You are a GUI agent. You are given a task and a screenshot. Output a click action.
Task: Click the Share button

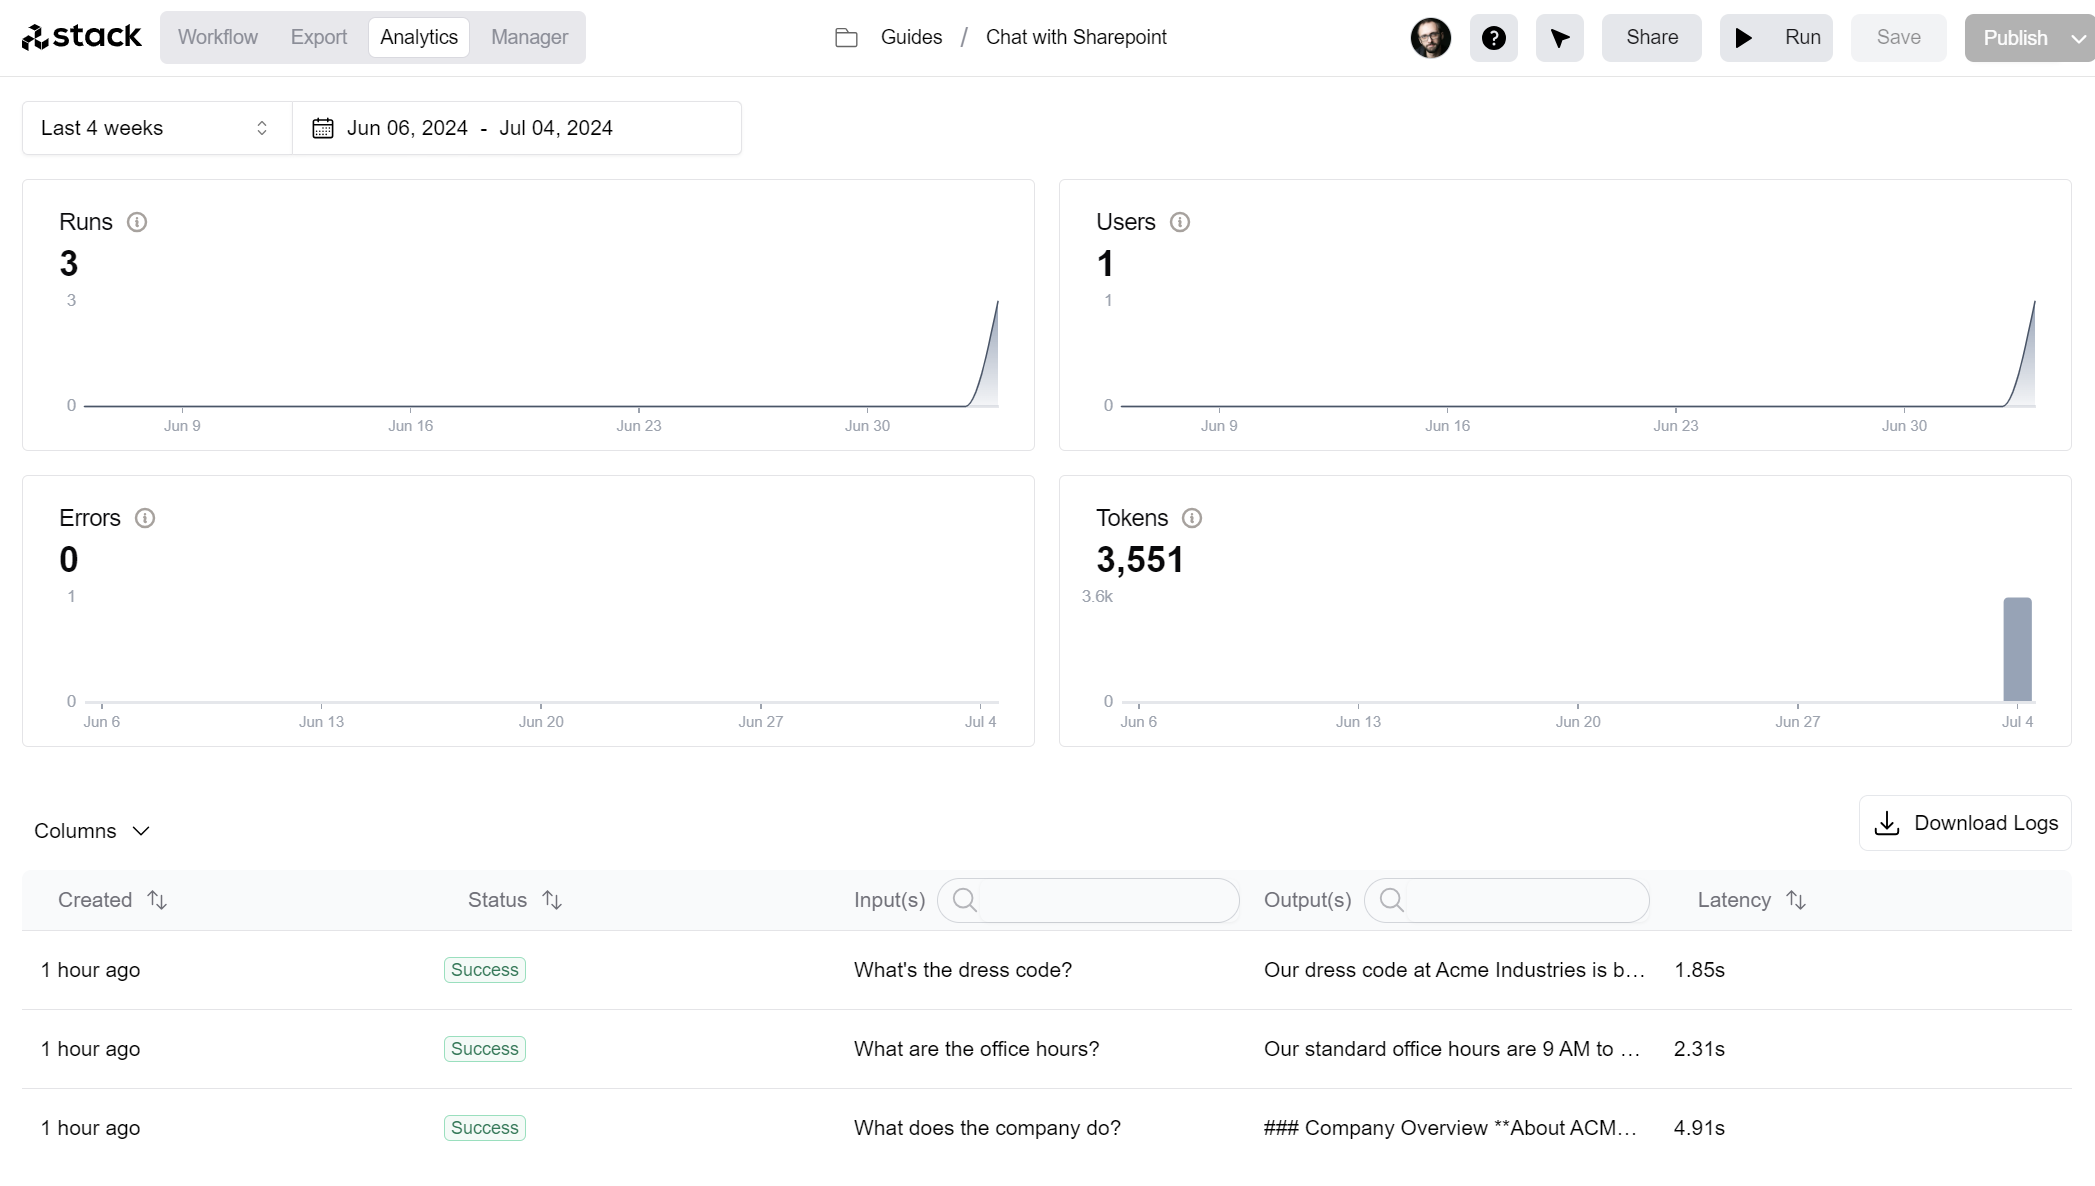(1650, 37)
